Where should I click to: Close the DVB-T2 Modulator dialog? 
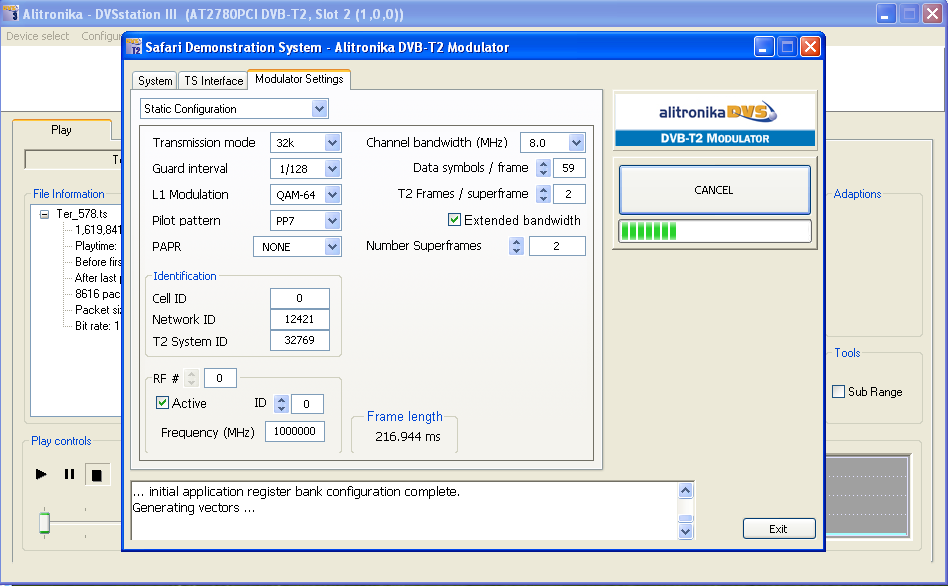(810, 47)
